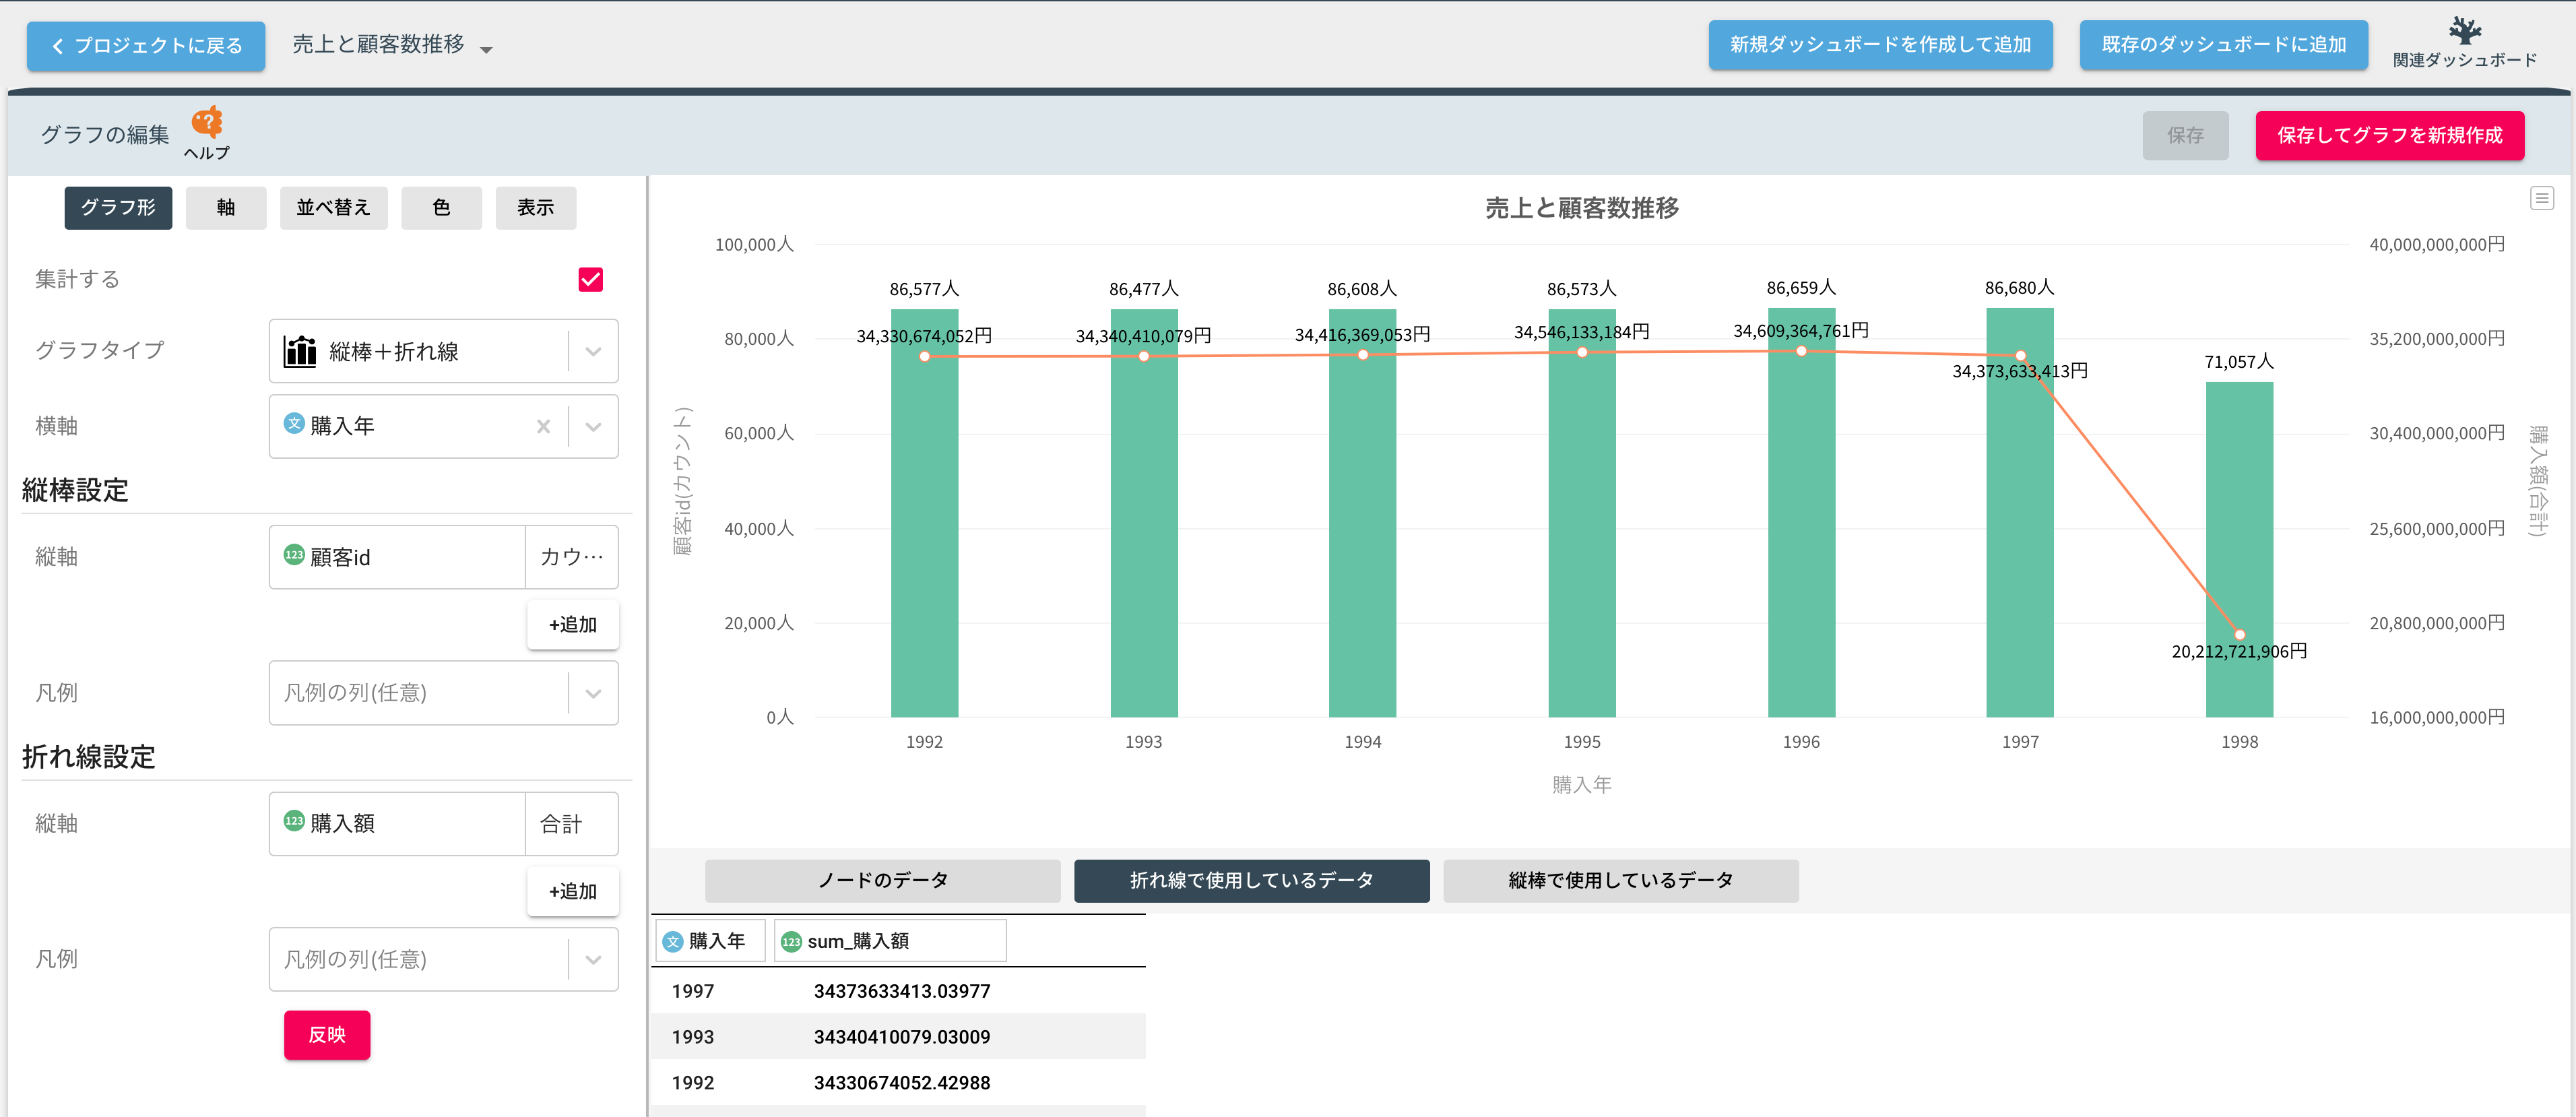
Task: Clear 購入年 with the X icon
Action: pos(543,427)
